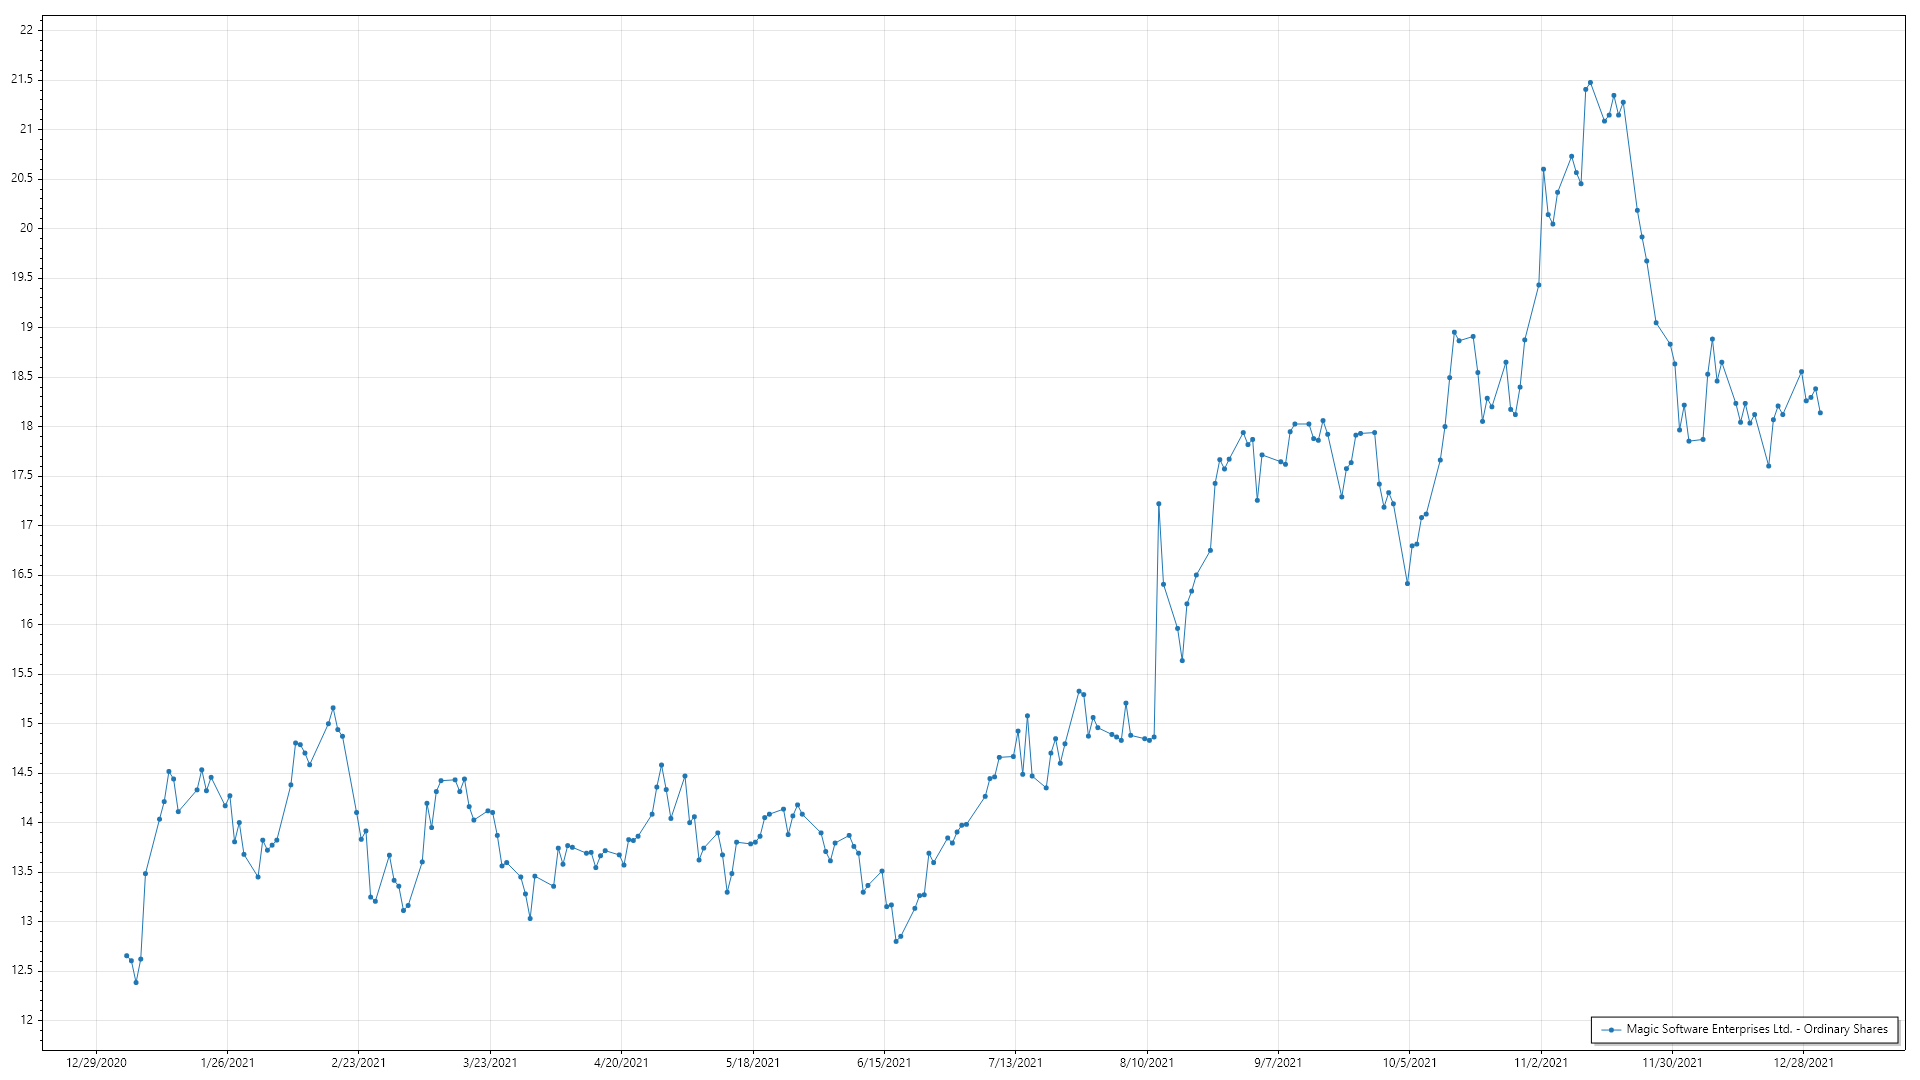Click the 11/30/2021 x-axis date label

click(x=1672, y=1062)
